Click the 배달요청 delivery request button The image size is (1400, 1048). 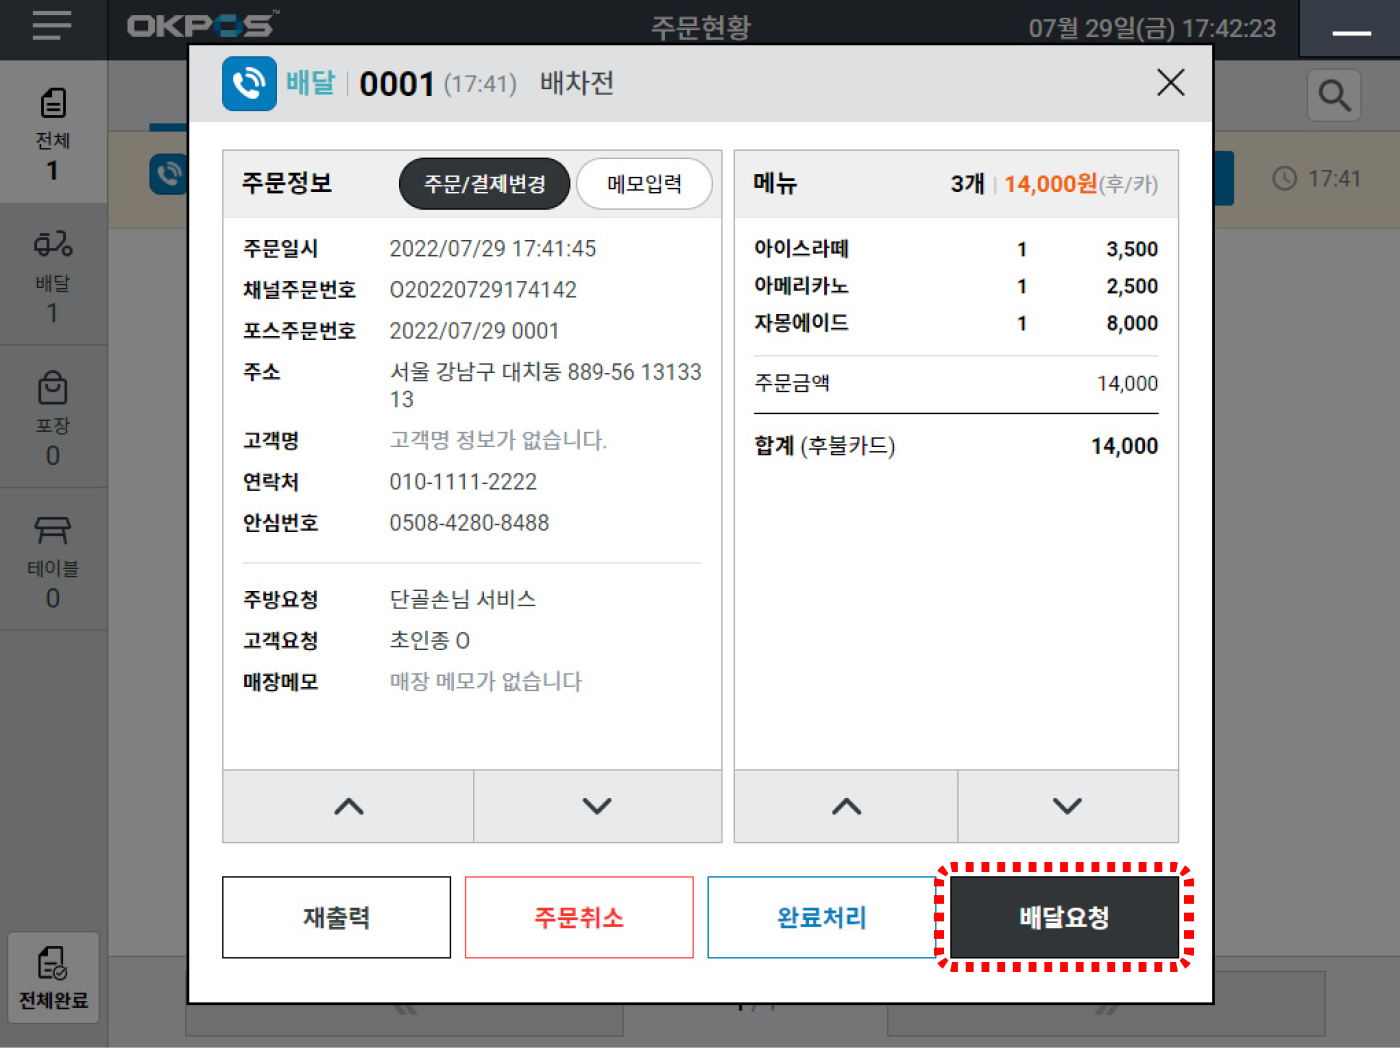(x=1064, y=917)
